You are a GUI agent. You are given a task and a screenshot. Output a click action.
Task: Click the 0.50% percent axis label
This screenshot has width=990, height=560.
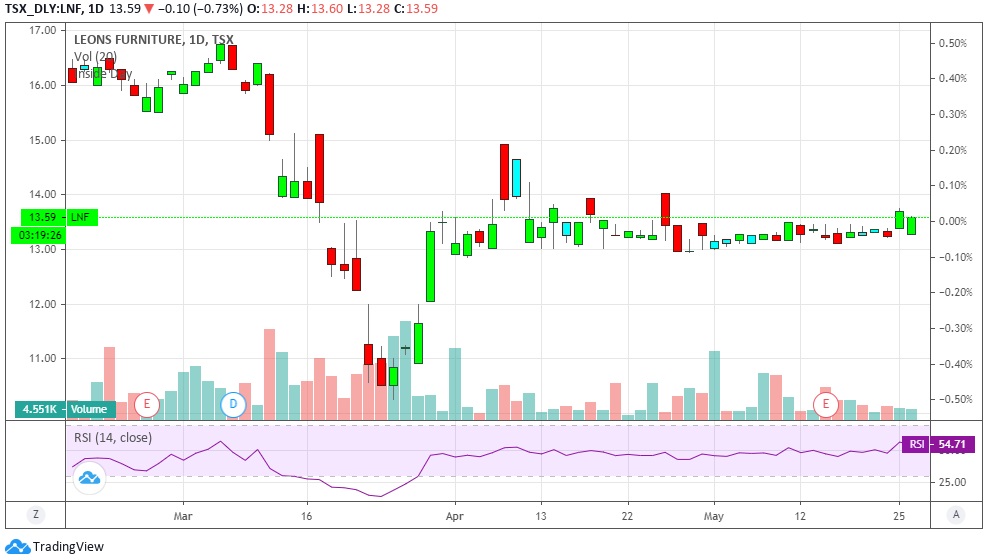[953, 43]
